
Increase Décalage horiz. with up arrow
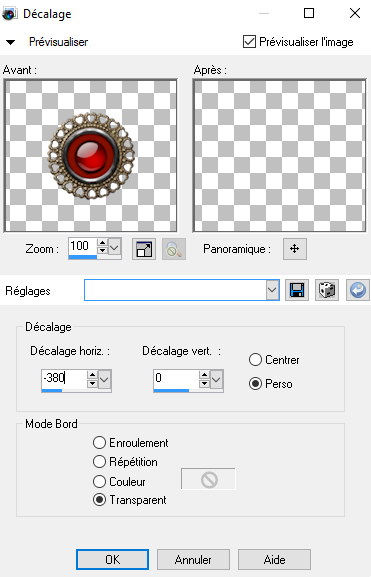tap(92, 375)
